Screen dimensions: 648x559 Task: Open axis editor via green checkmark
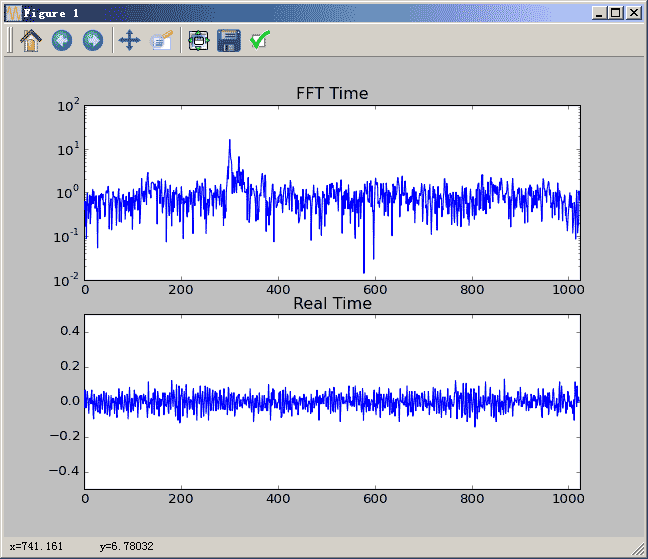tap(260, 41)
